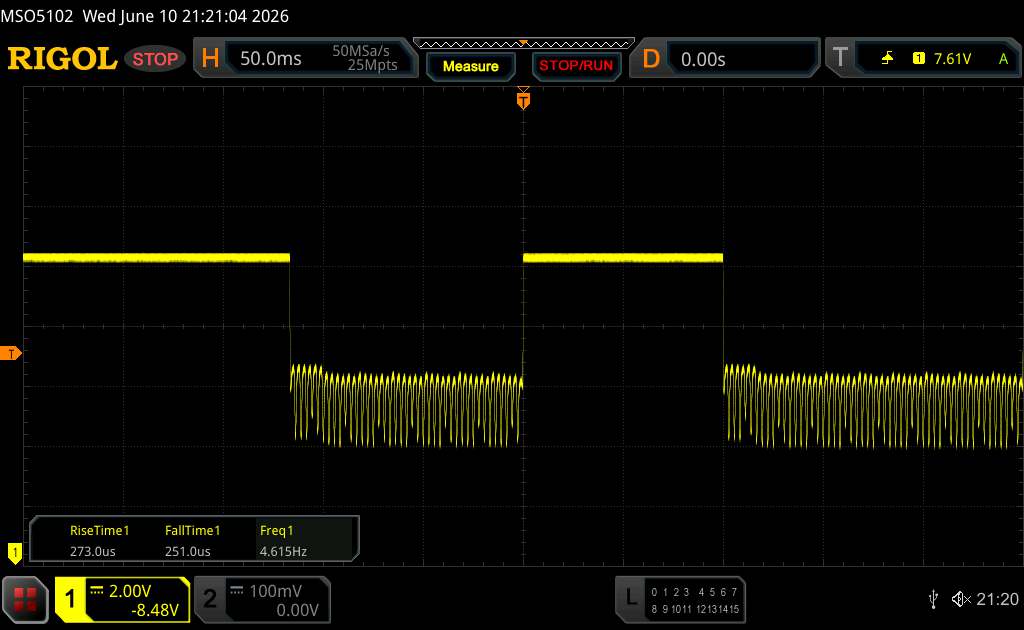The height and width of the screenshot is (630, 1024).
Task: Select the FallTime1 measurement
Action: point(193,531)
